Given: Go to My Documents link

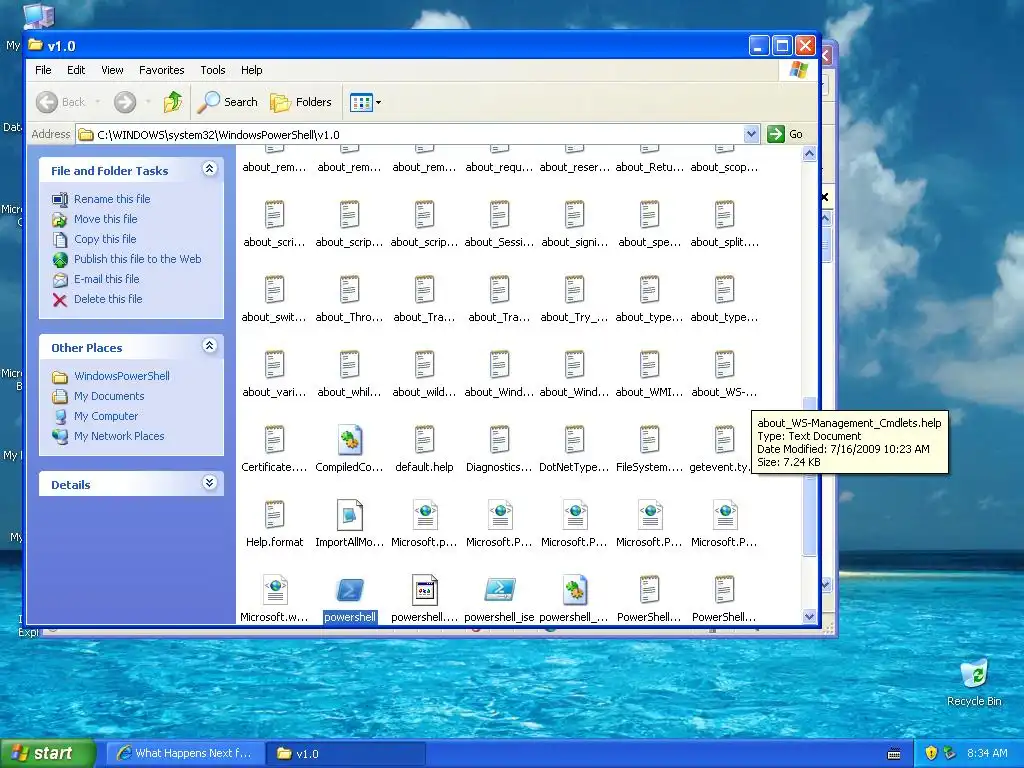Looking at the screenshot, I should 108,396.
